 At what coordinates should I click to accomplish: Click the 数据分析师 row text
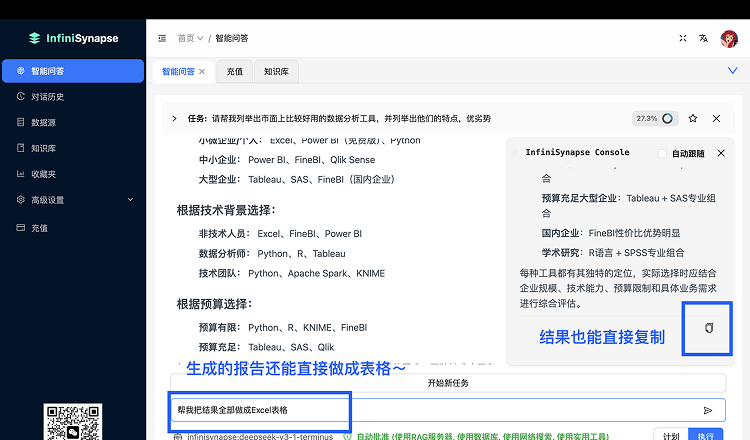pos(272,253)
